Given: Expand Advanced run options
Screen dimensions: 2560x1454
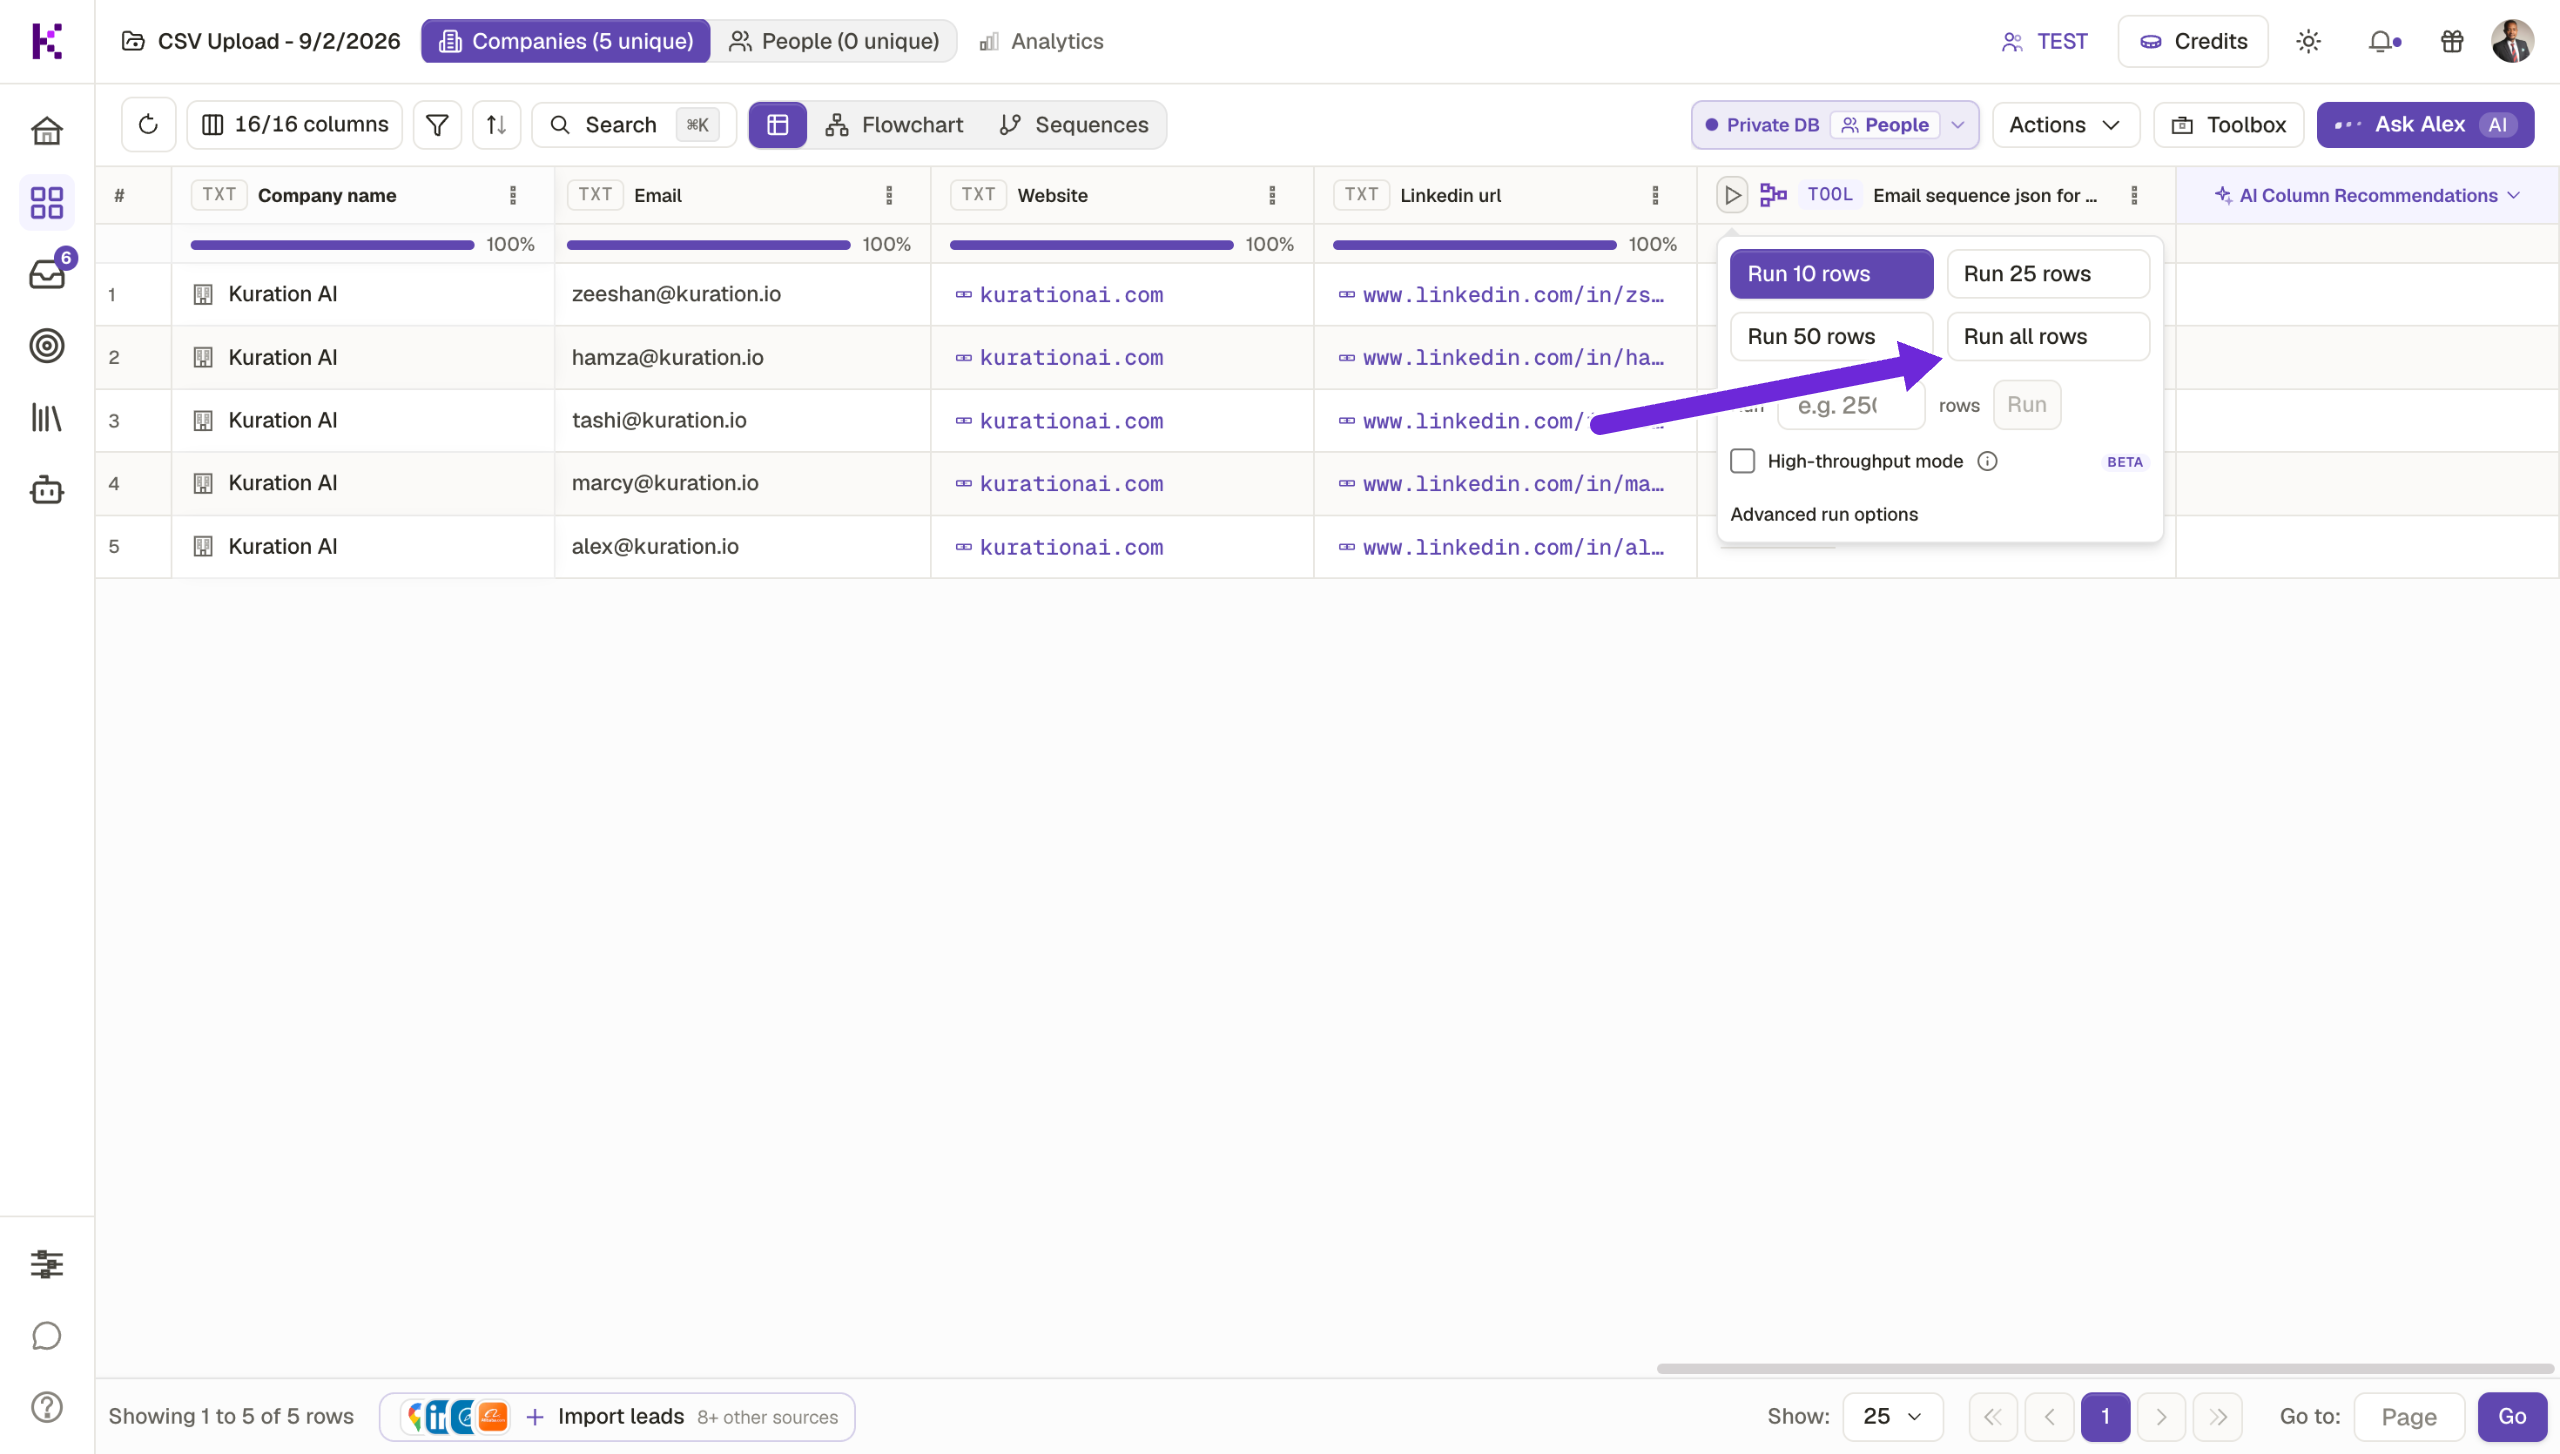Looking at the screenshot, I should pyautogui.click(x=1824, y=514).
